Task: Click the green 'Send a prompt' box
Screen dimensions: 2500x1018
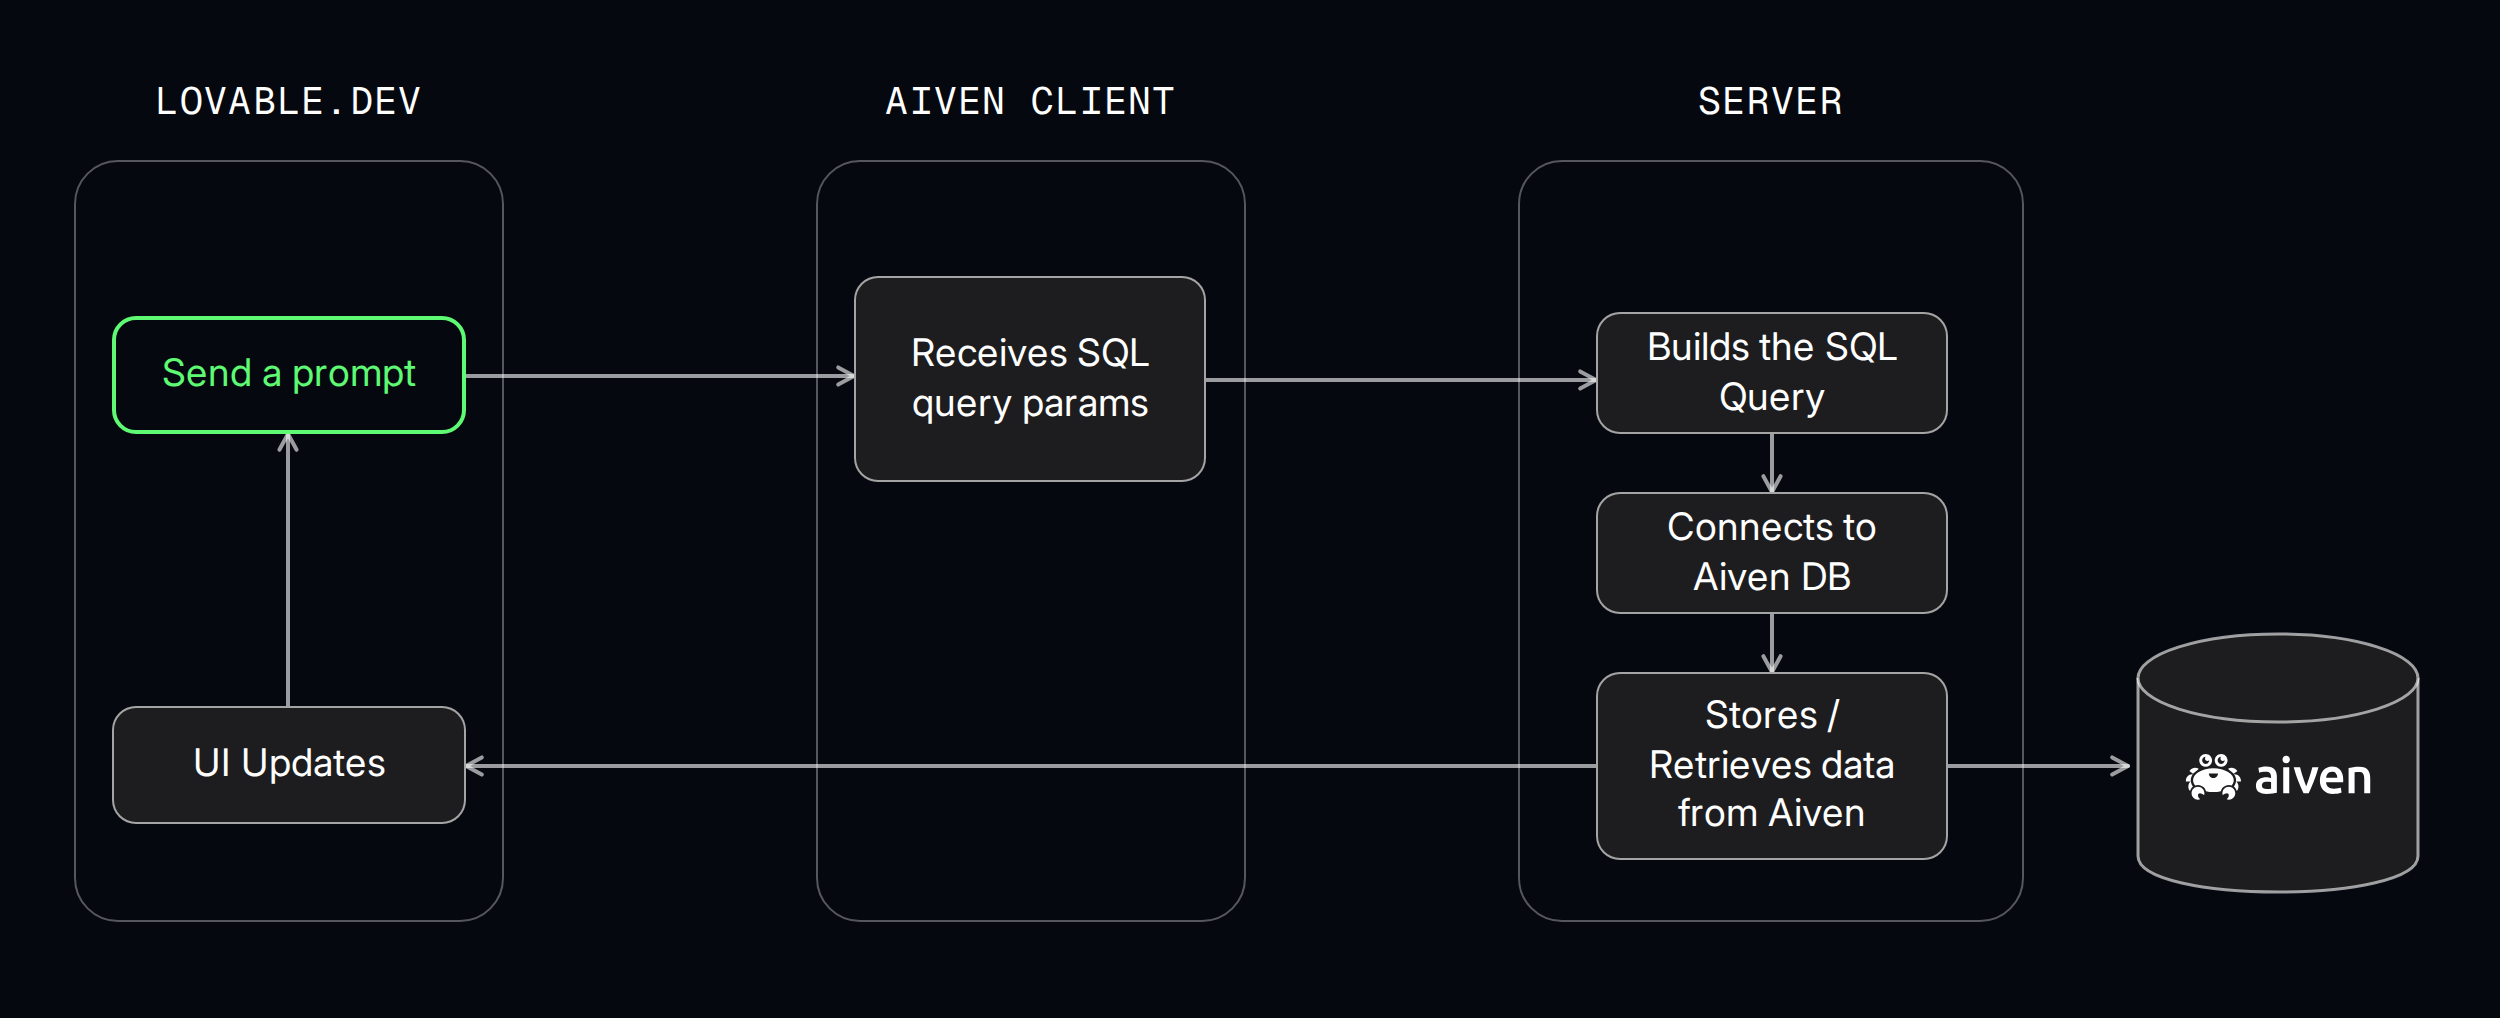Action: coord(289,375)
